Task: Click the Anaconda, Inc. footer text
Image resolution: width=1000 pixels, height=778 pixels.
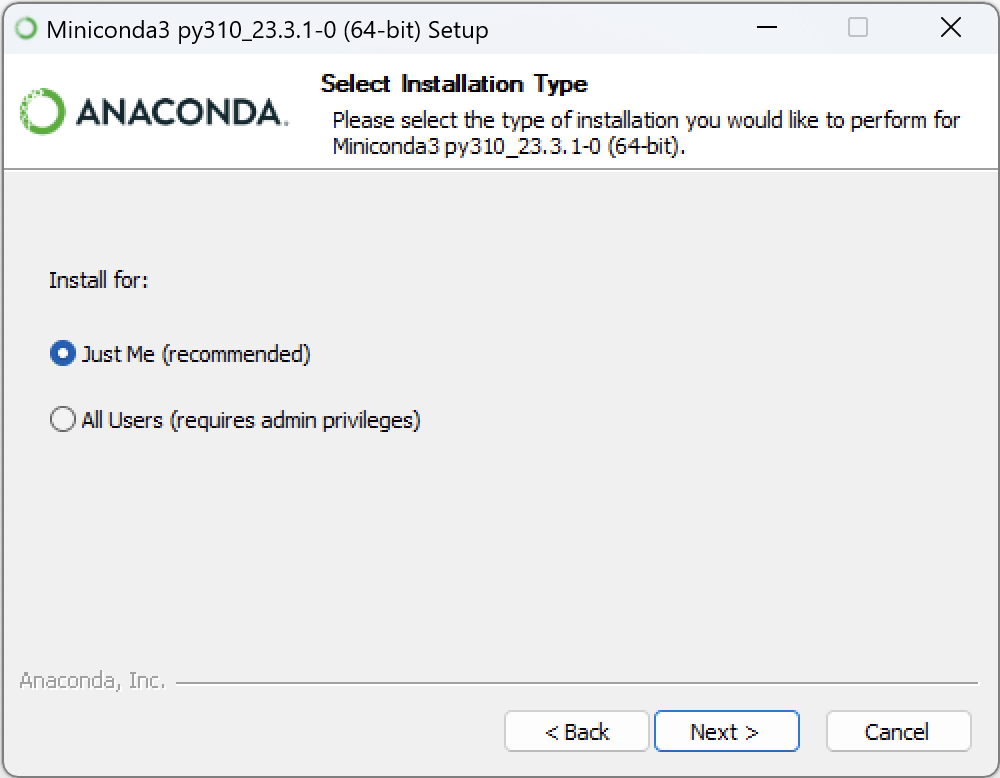Action: (x=92, y=679)
